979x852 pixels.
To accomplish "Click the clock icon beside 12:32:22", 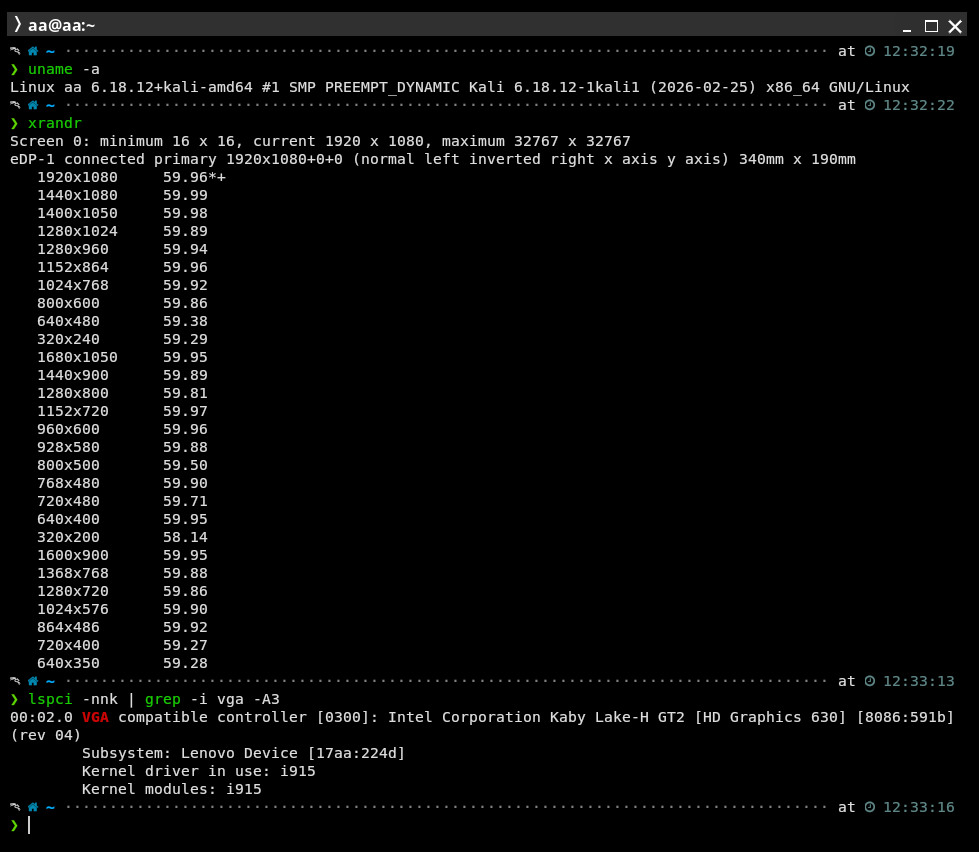I will click(x=870, y=105).
